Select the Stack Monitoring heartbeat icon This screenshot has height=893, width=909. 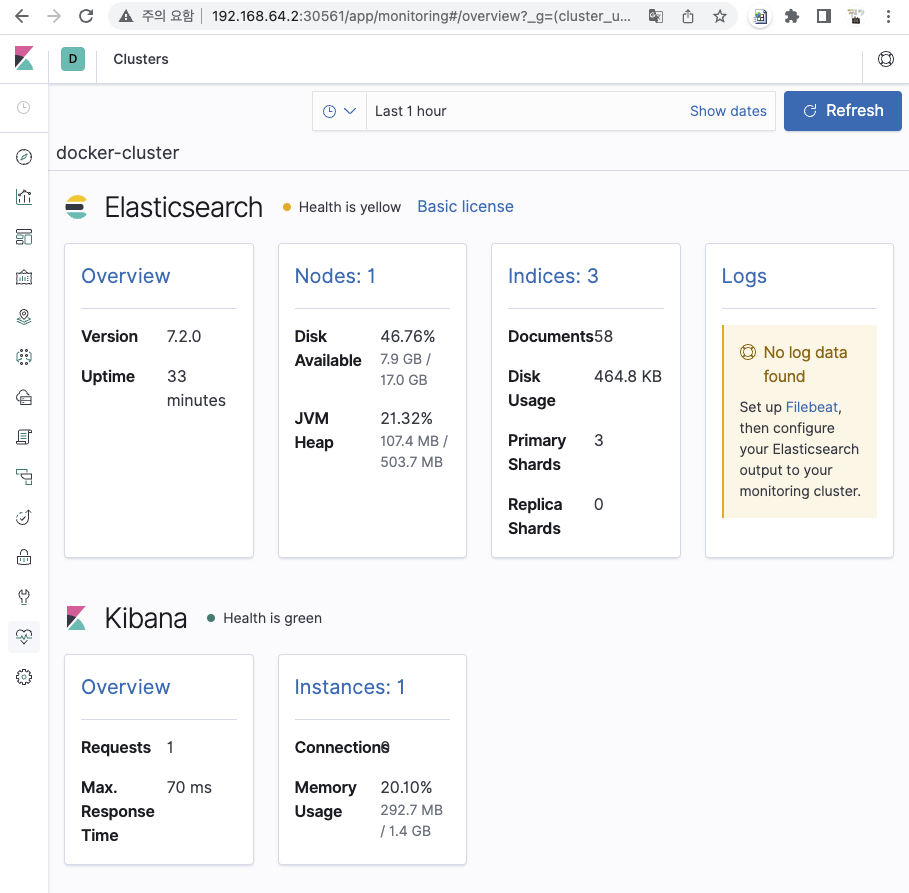24,637
